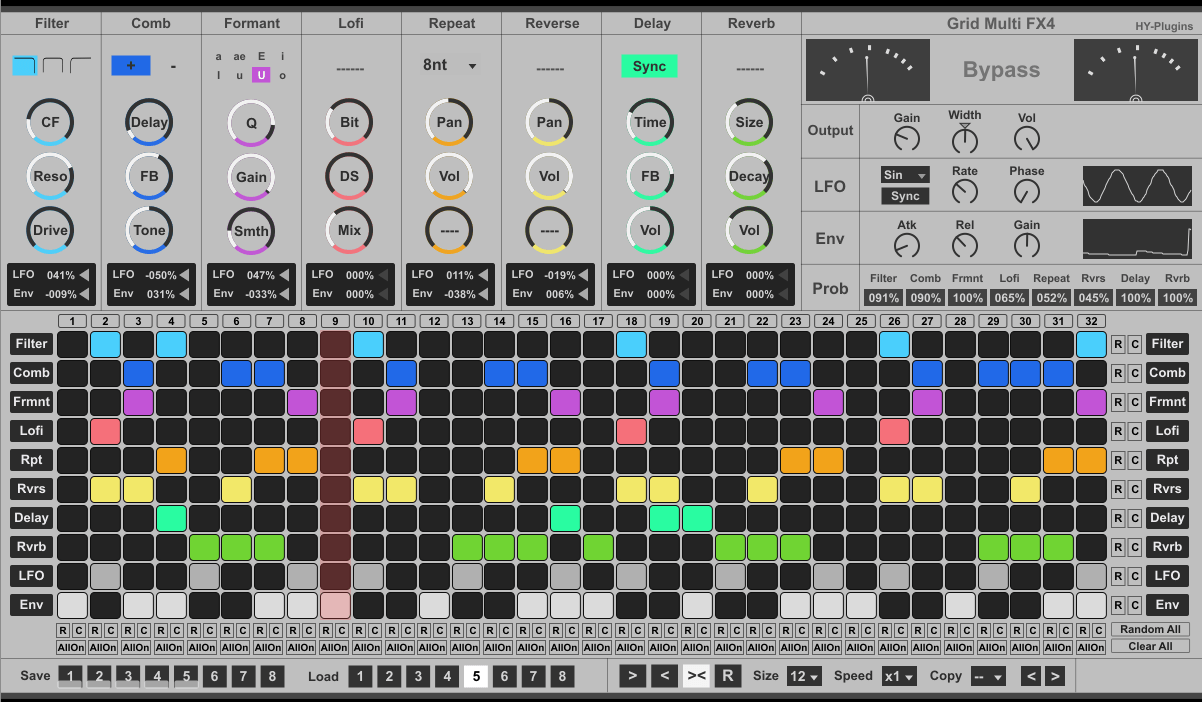Open the LFO Sin waveform dropdown
Screen dimensions: 1202x702
point(905,175)
